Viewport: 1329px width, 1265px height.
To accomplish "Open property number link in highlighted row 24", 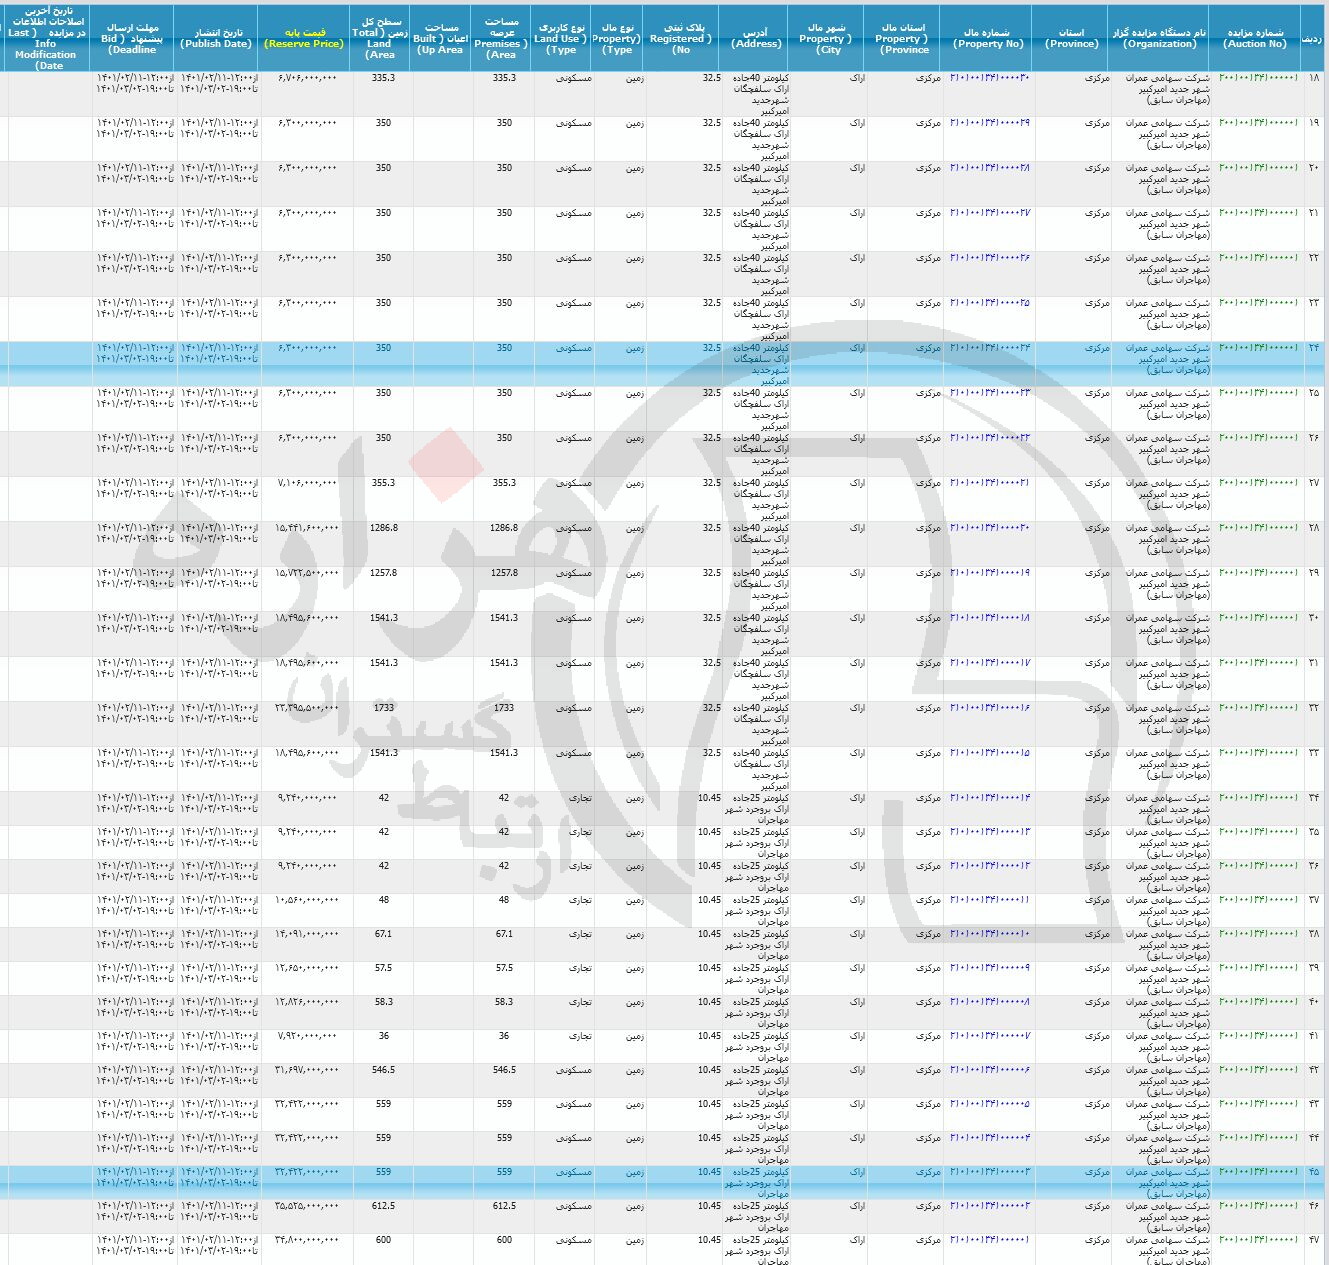I will 989,348.
